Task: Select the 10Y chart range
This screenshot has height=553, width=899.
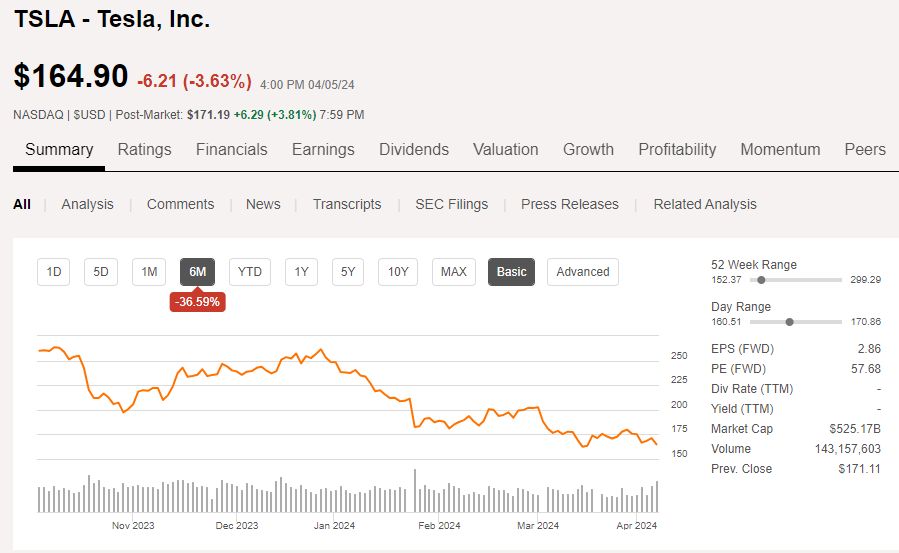Action: [x=398, y=272]
